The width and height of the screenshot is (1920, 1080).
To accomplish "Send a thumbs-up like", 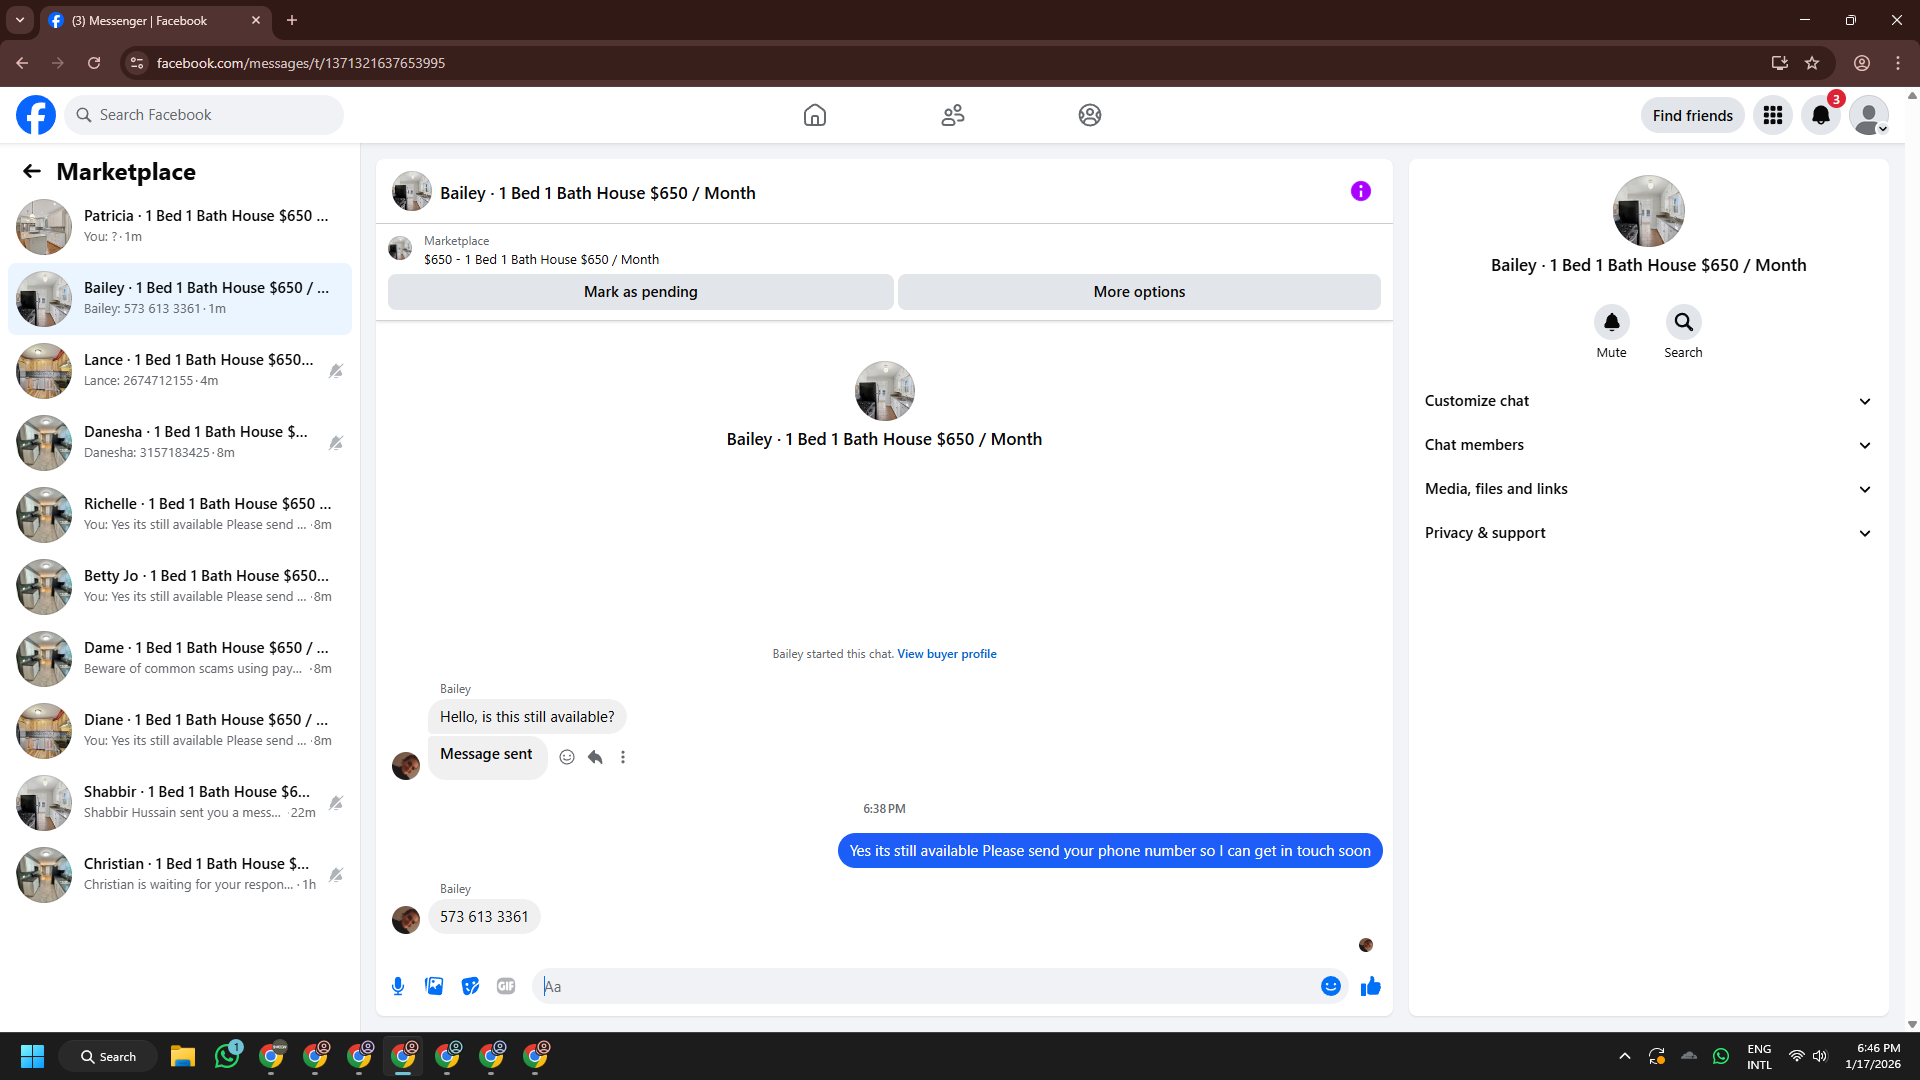I will (x=1370, y=986).
